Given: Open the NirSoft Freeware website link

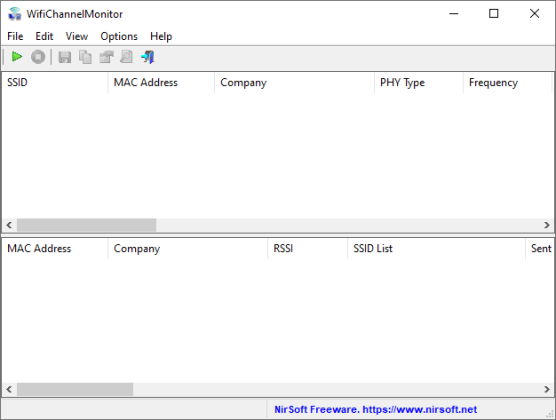Looking at the screenshot, I should 376,410.
